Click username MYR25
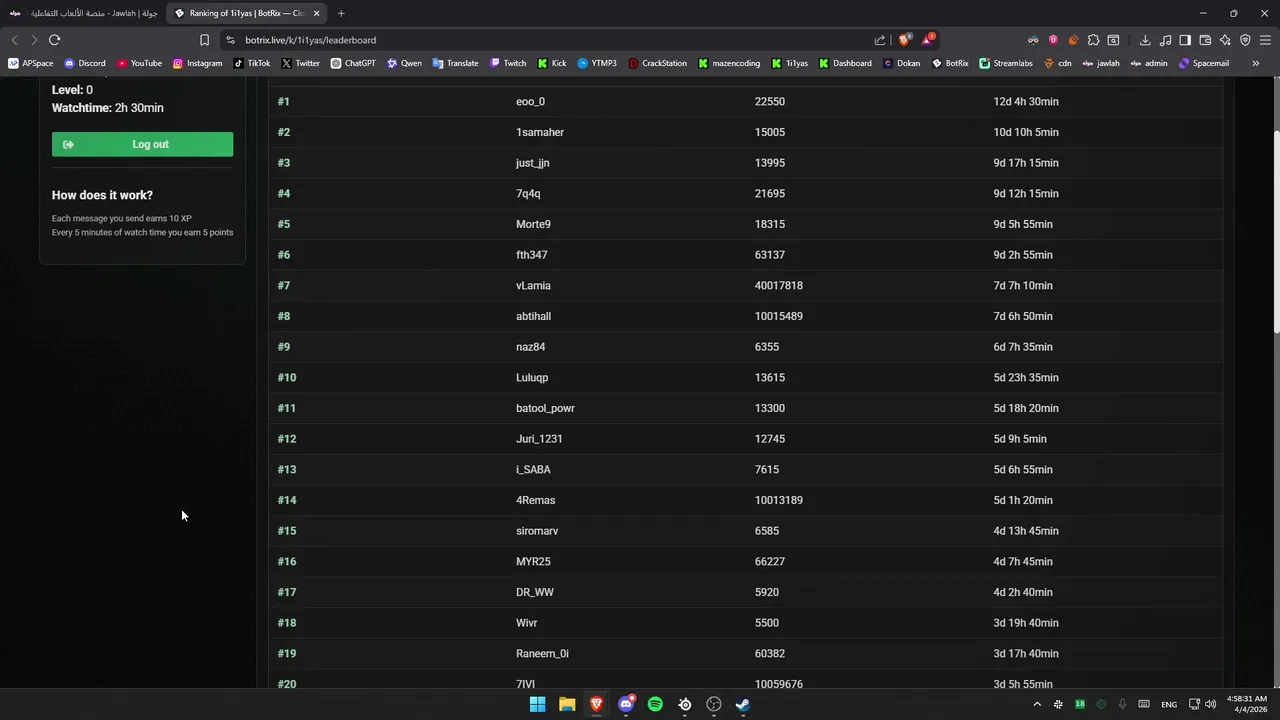 point(533,562)
